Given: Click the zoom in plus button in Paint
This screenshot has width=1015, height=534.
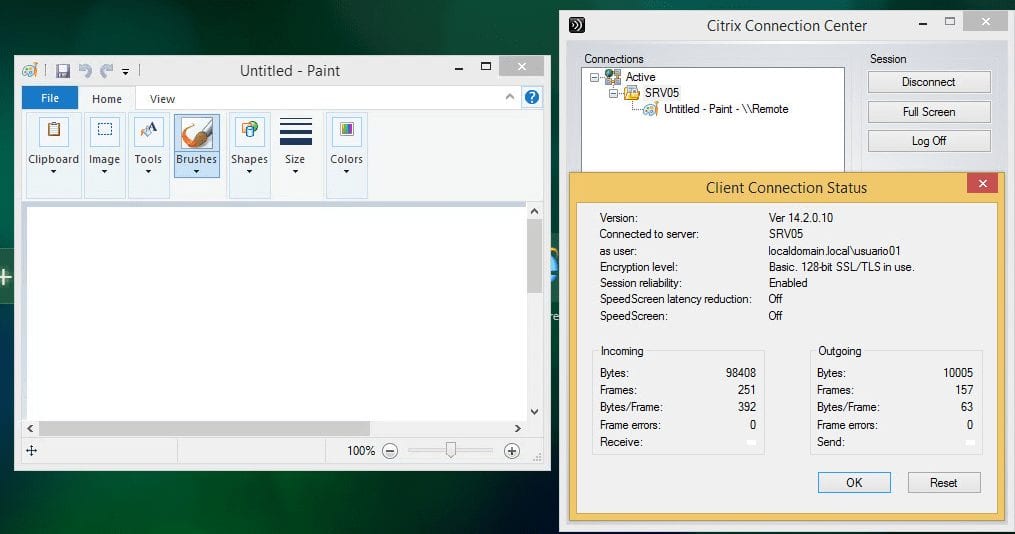Looking at the screenshot, I should point(511,451).
